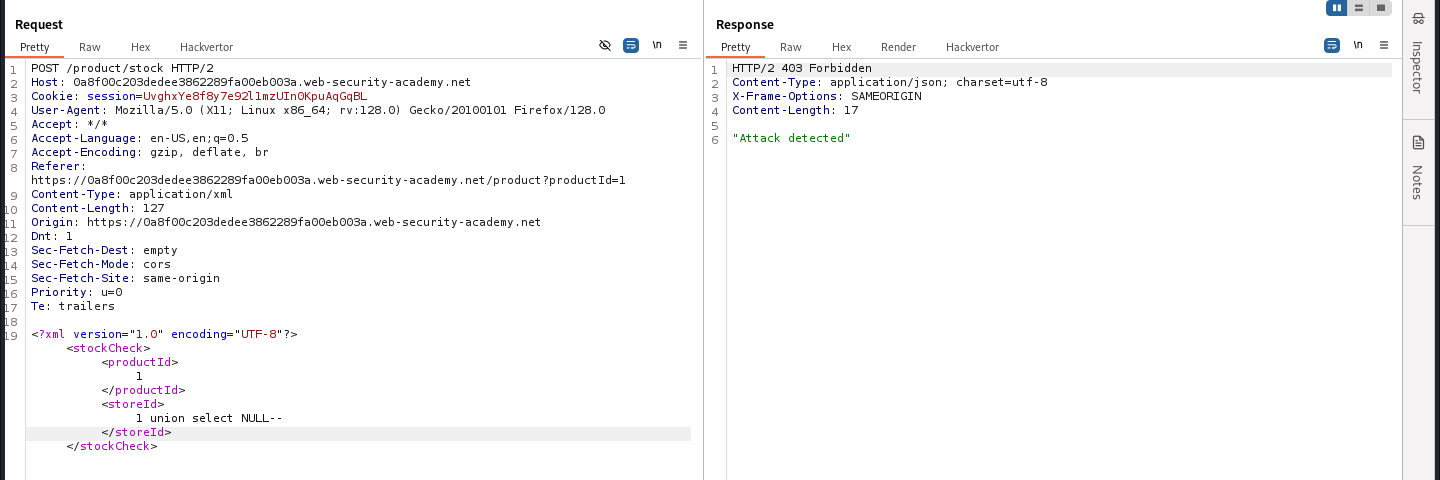Click the XML declaration line
This screenshot has width=1440, height=480.
click(164, 334)
